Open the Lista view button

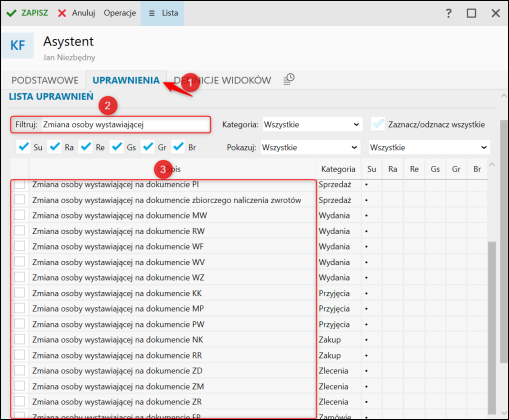(x=162, y=13)
